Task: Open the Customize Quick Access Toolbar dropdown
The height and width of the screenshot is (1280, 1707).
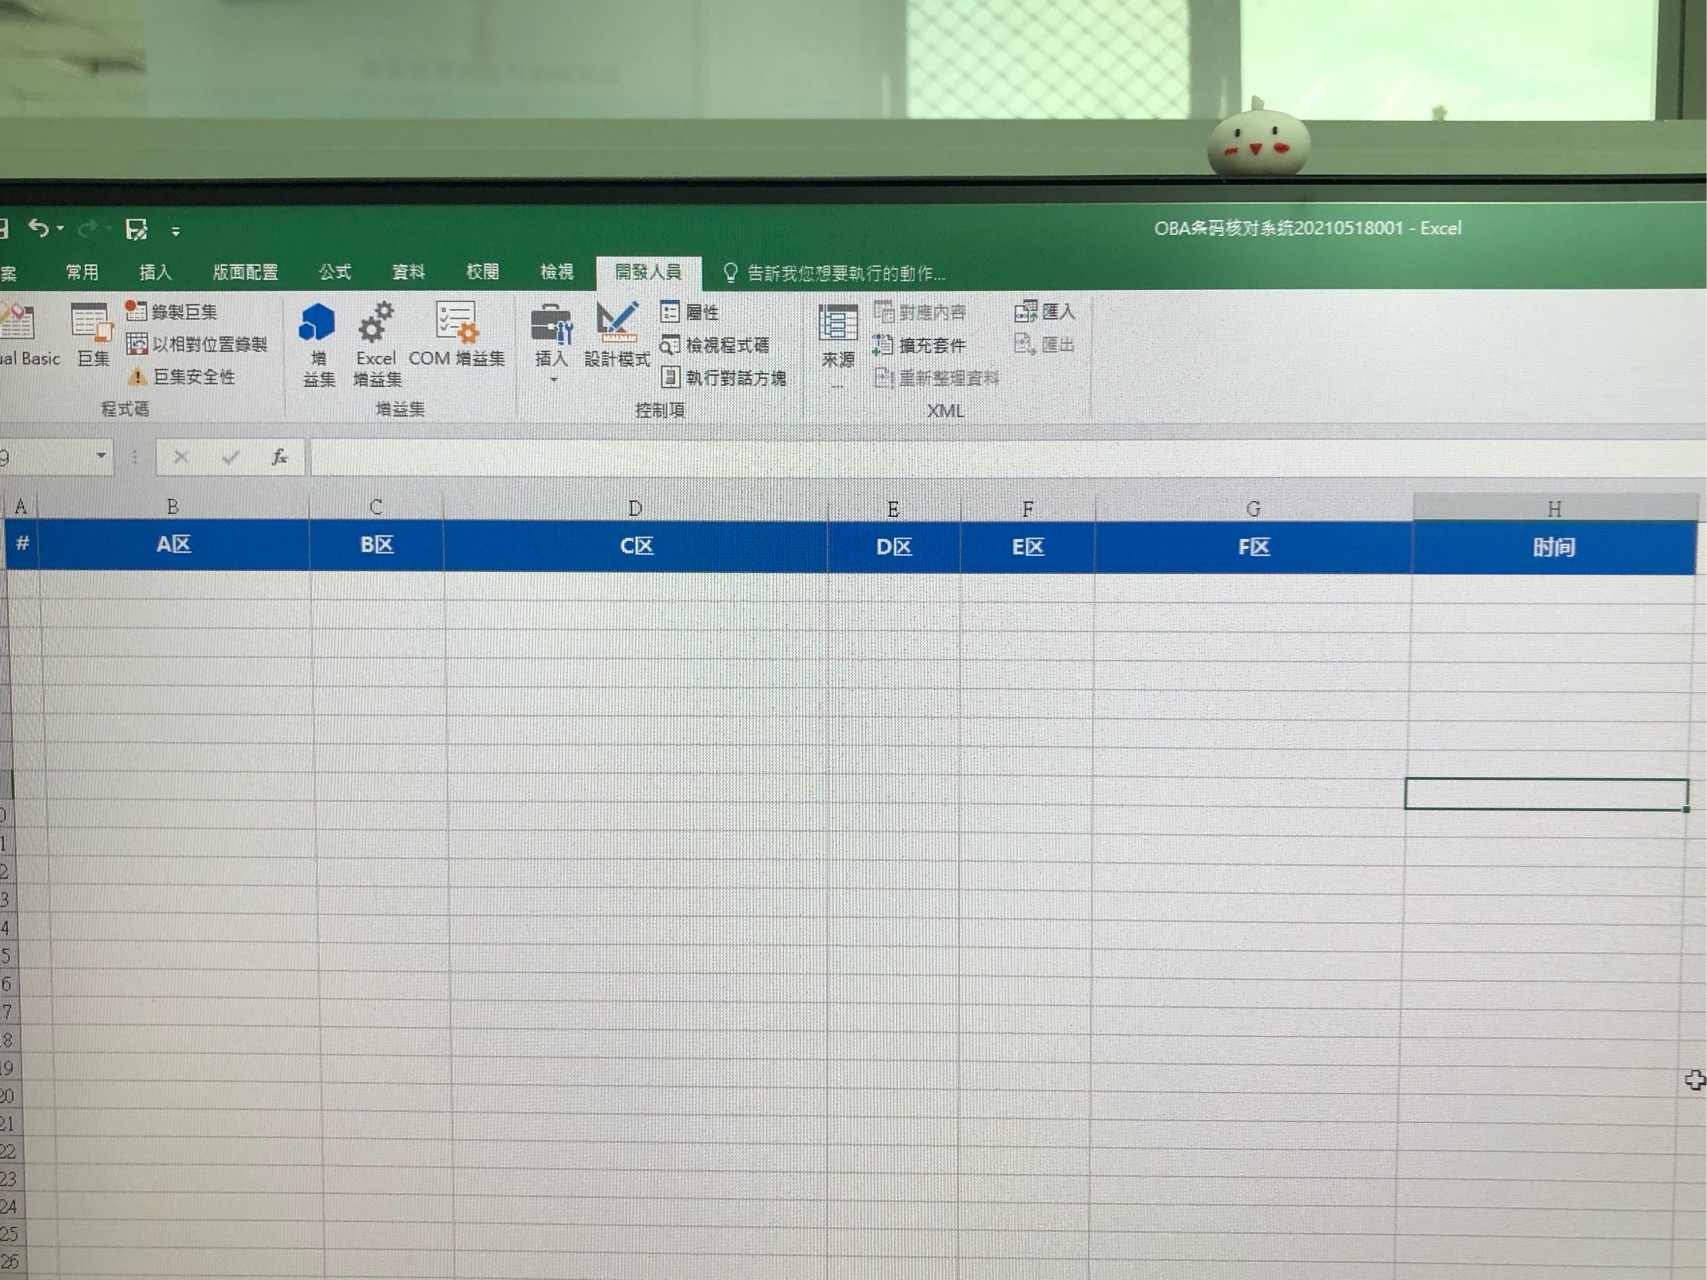Action: tap(176, 232)
